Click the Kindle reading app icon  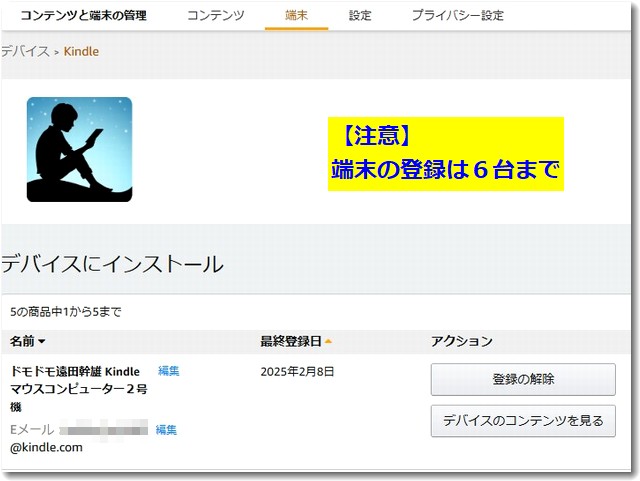(80, 149)
